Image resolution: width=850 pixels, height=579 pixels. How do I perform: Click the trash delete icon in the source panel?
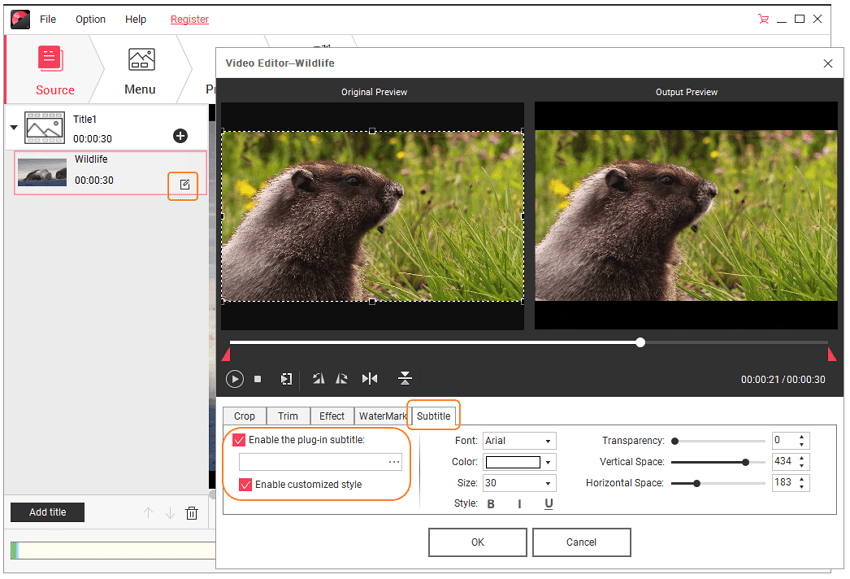192,513
